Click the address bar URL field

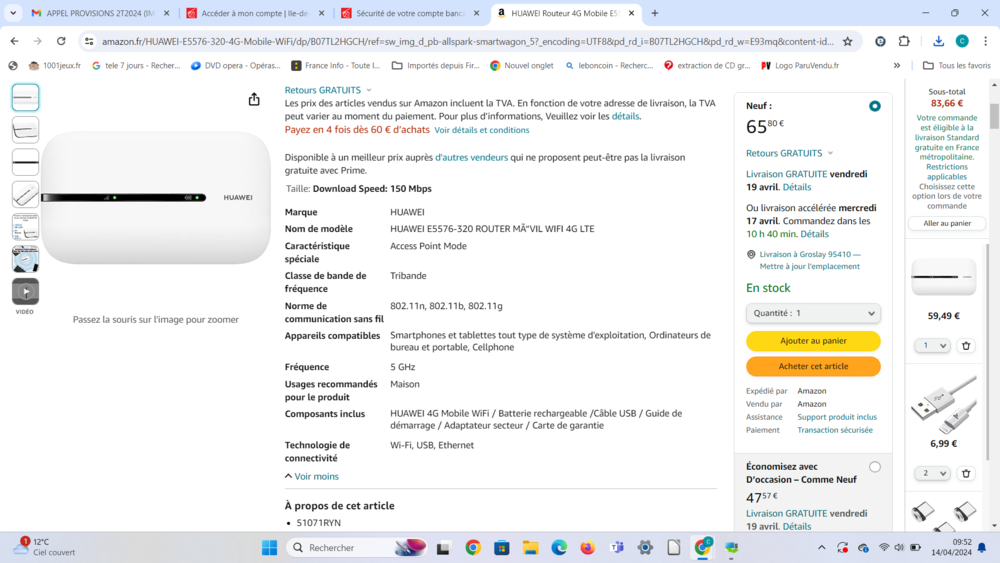point(467,41)
